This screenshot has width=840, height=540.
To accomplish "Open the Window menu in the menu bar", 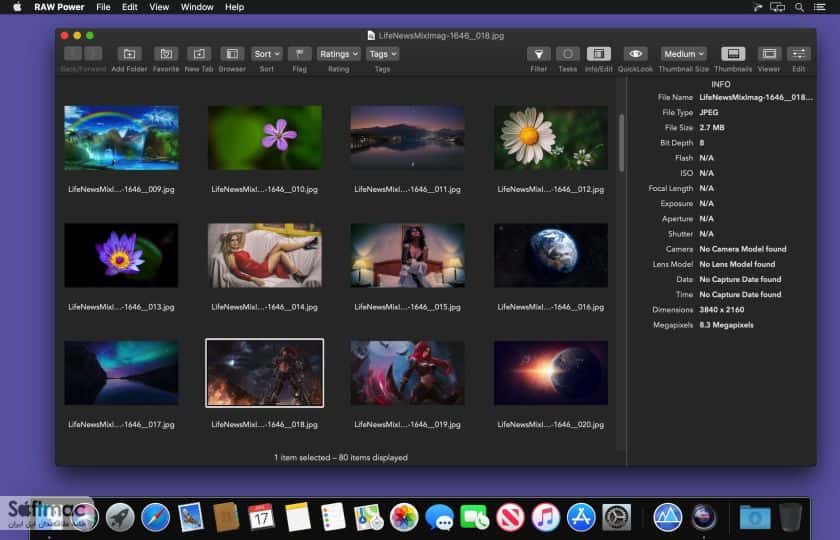I will pos(197,7).
